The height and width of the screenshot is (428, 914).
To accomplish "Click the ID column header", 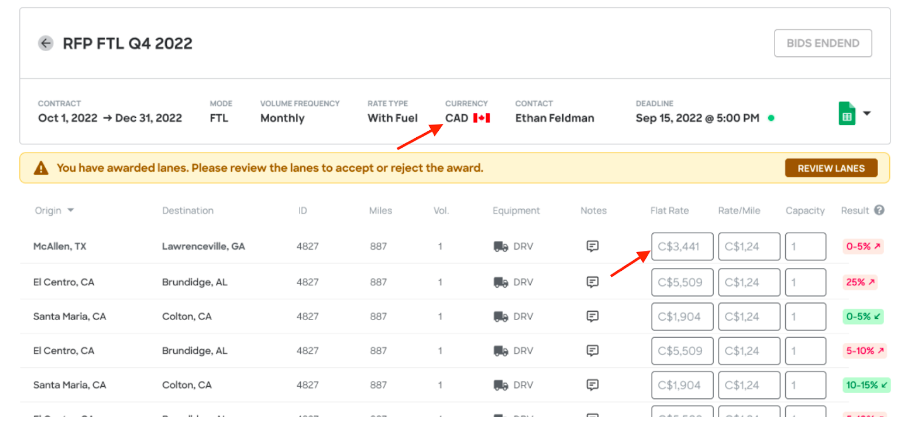I will point(303,211).
